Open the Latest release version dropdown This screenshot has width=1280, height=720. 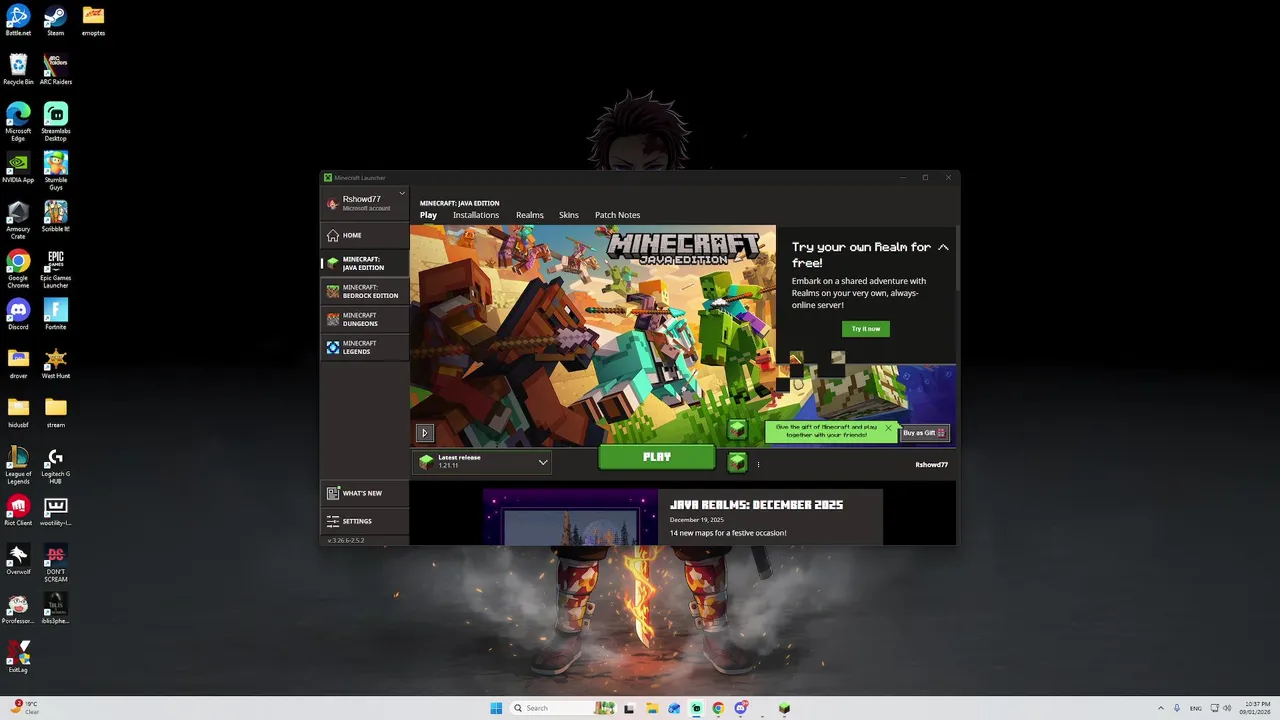(x=484, y=462)
